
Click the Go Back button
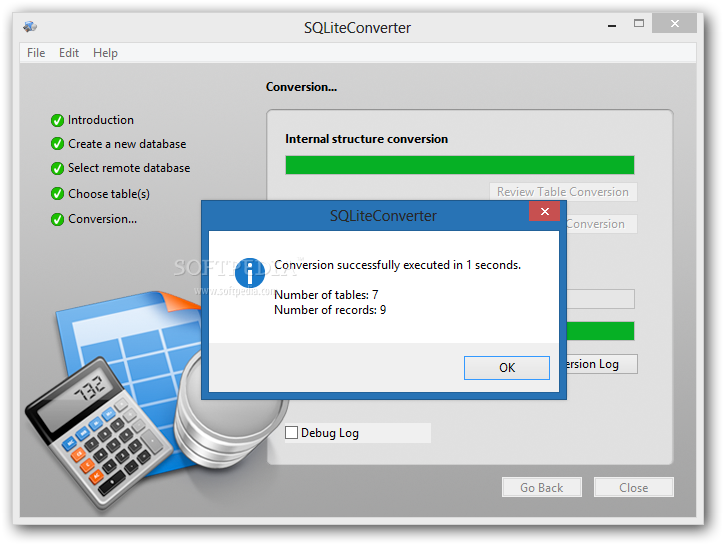542,487
